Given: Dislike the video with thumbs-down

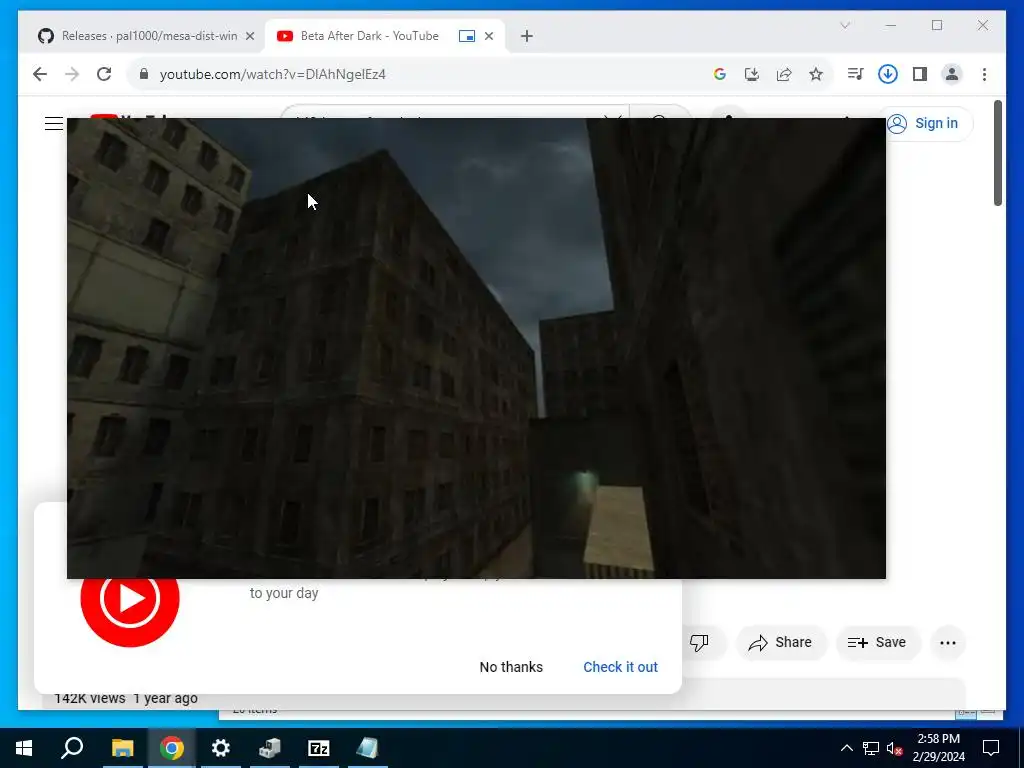Looking at the screenshot, I should (699, 643).
